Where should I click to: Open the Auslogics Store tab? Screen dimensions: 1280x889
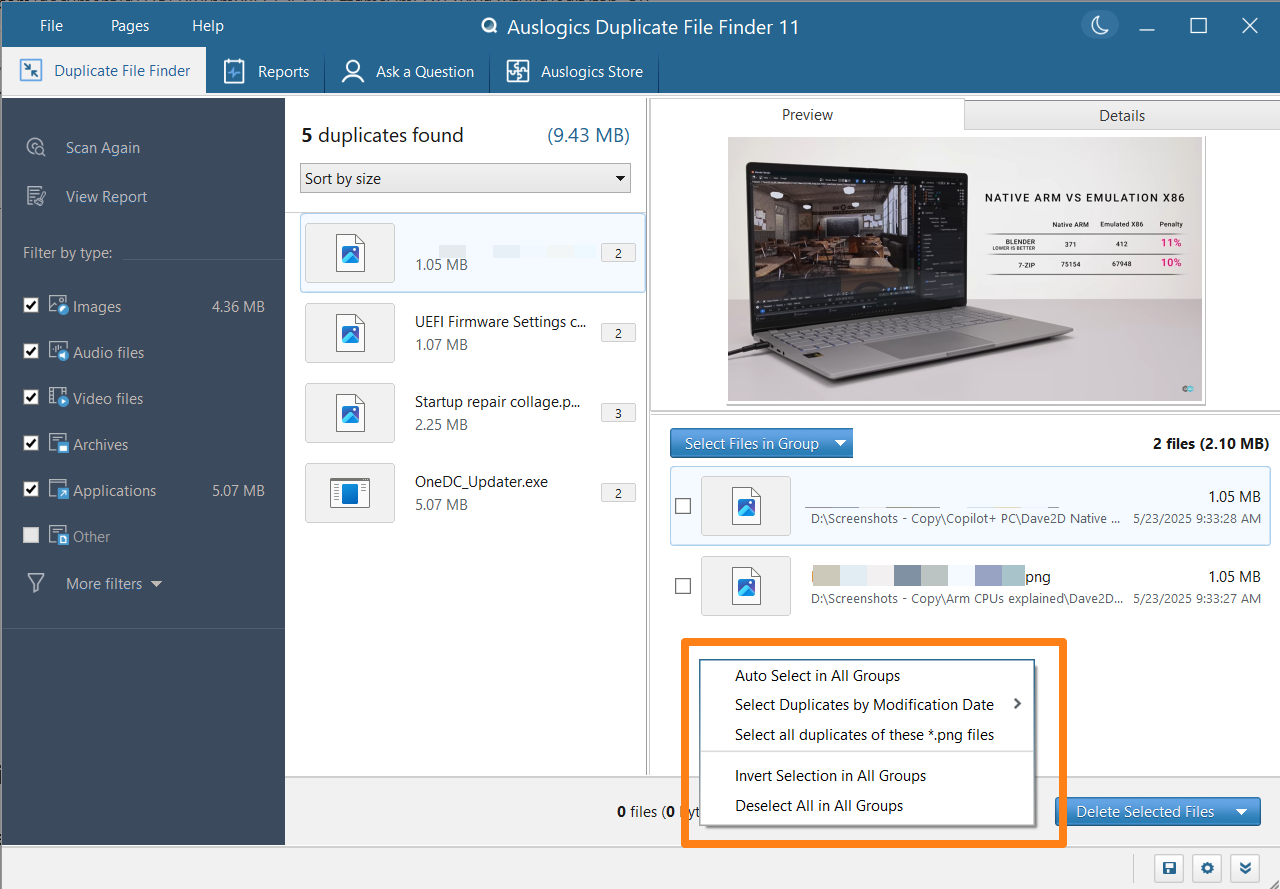point(574,72)
